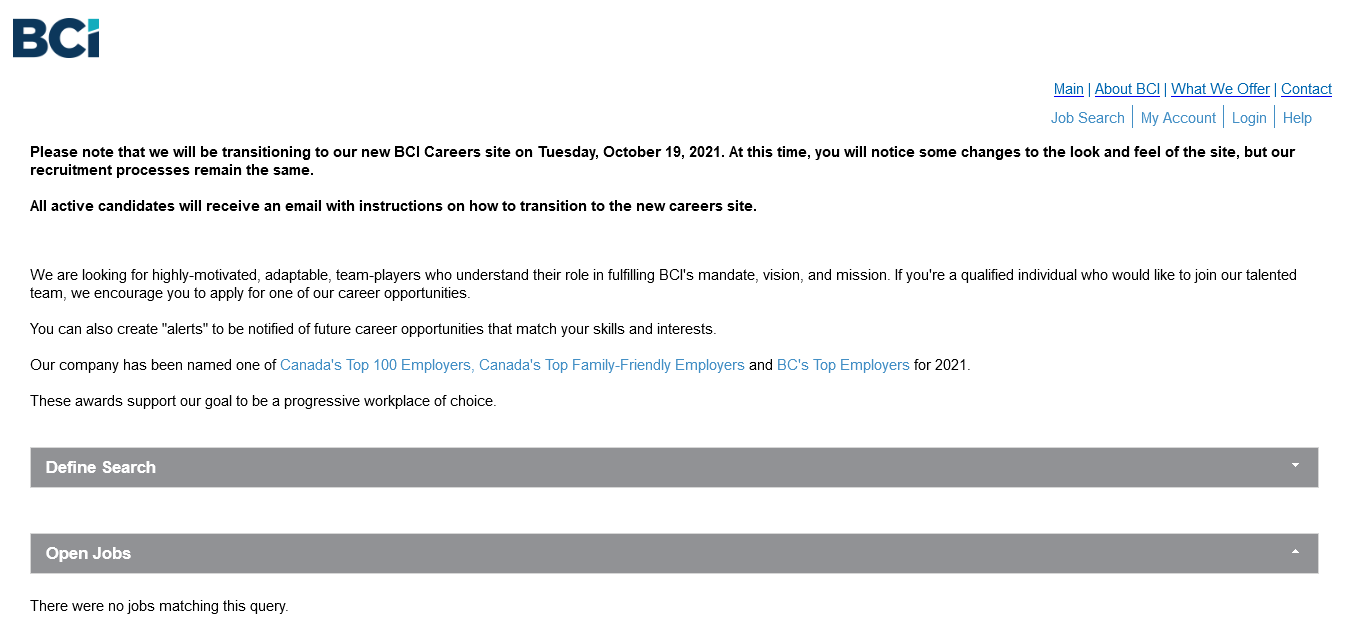Open Canada's Top 100 Employers link
The width and height of the screenshot is (1366, 643).
(375, 365)
